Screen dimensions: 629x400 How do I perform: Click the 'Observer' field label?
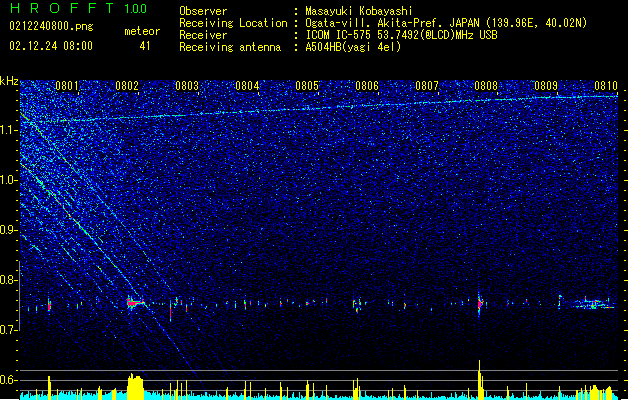tap(203, 11)
